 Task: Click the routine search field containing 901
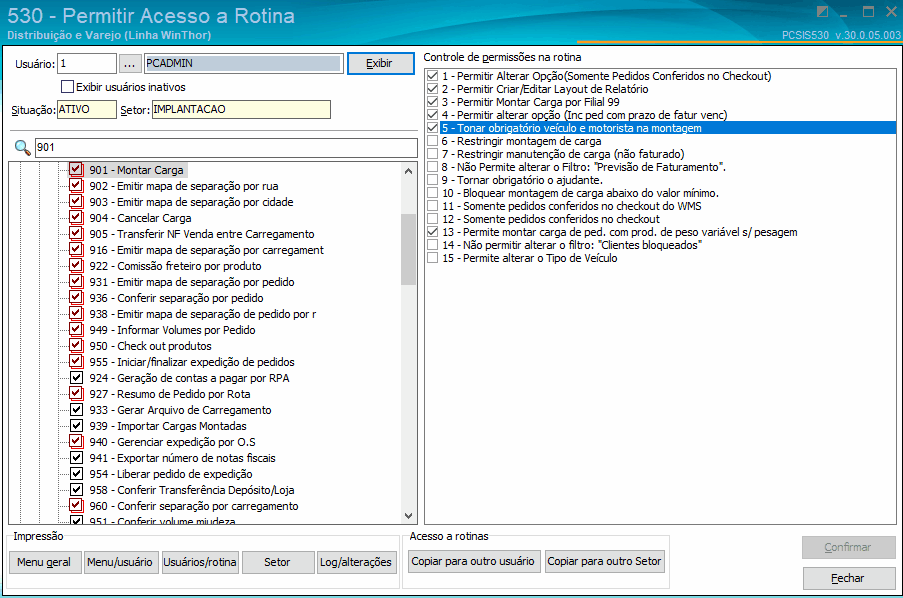pyautogui.click(x=226, y=147)
